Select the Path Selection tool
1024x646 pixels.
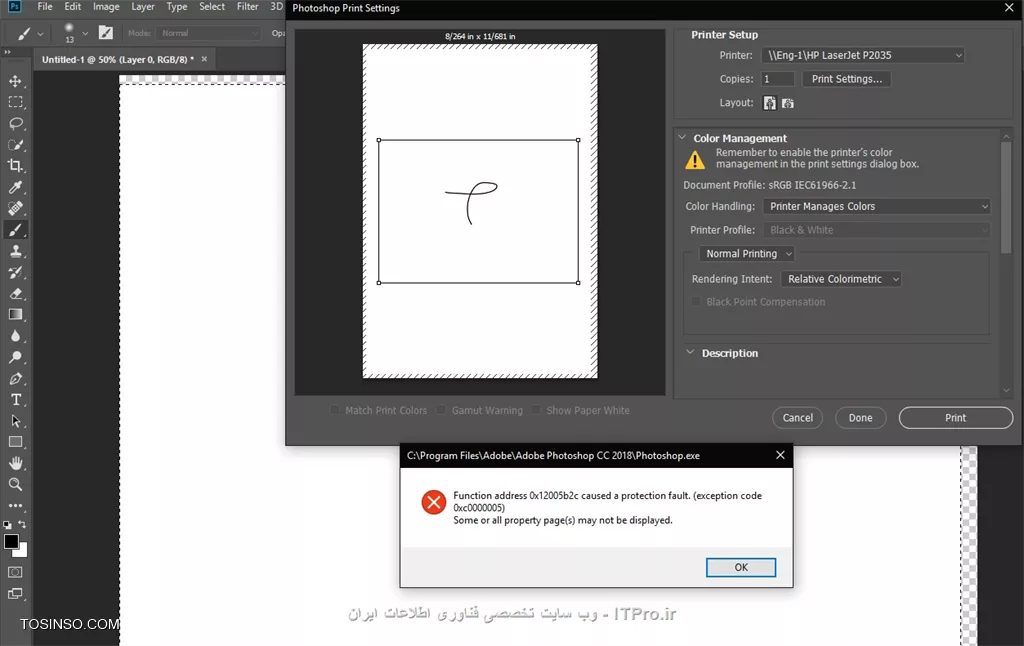[15, 421]
